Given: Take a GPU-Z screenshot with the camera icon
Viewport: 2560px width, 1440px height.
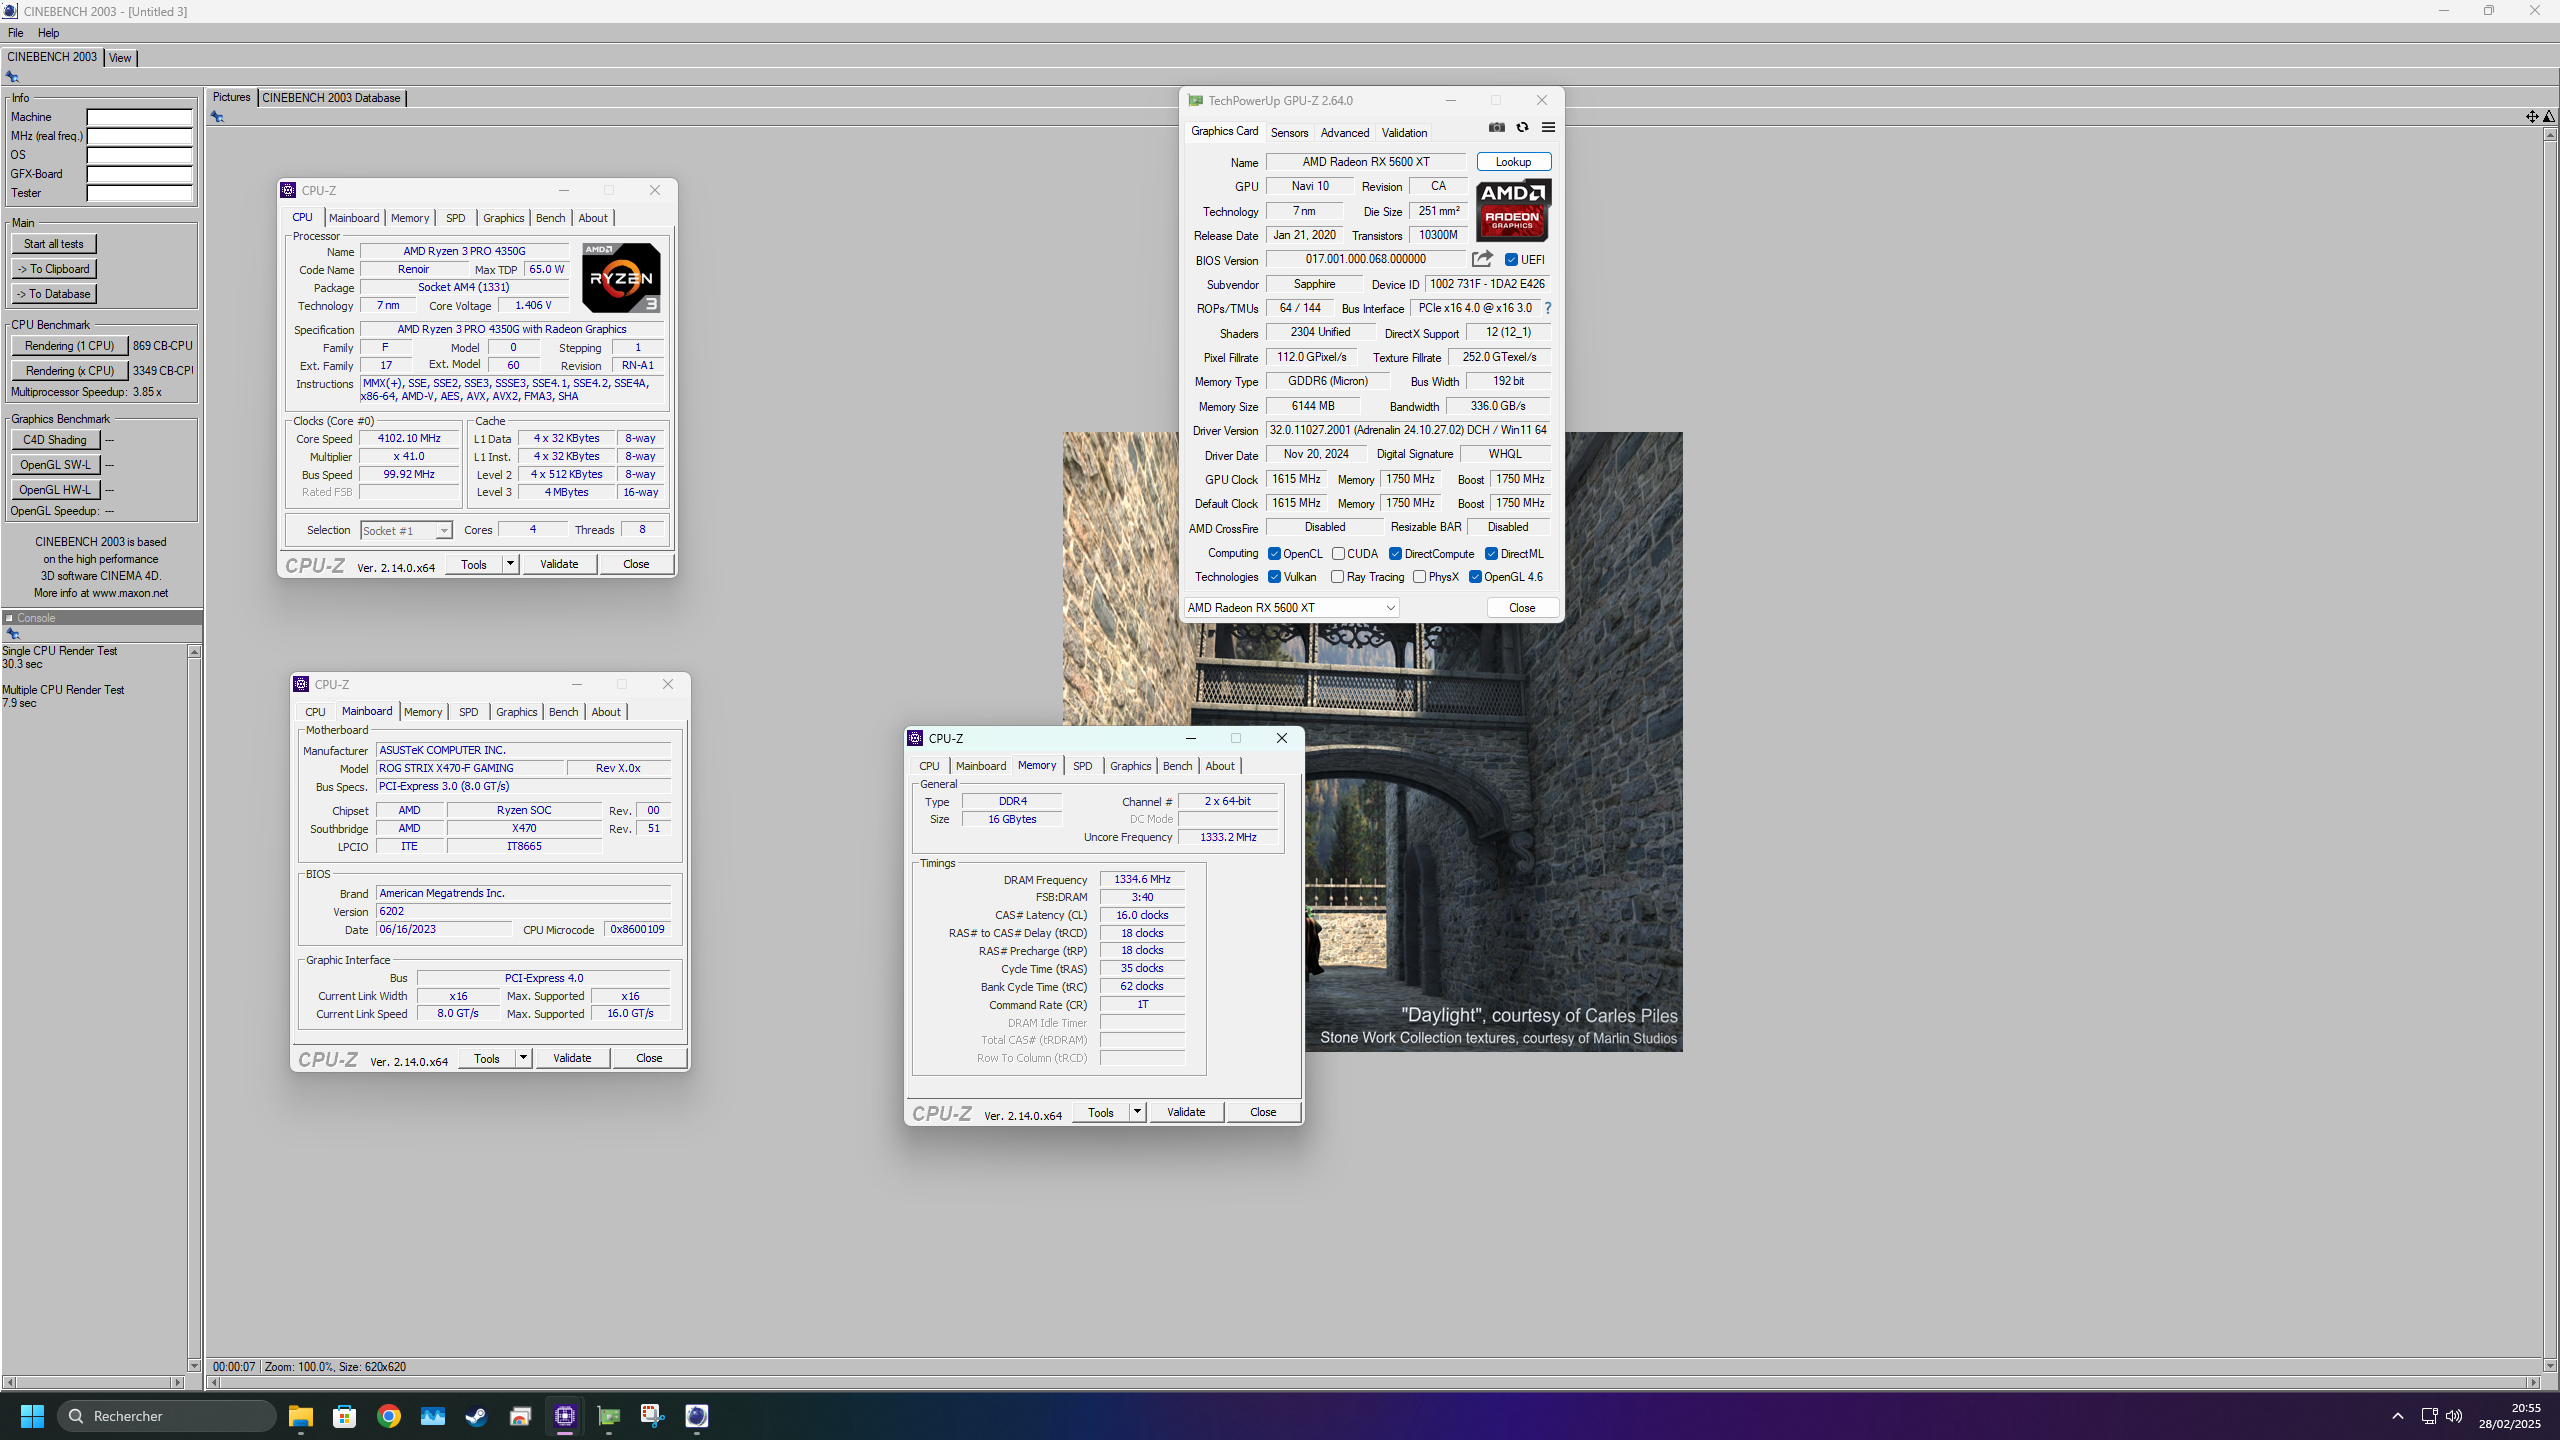Looking at the screenshot, I should (x=1496, y=127).
